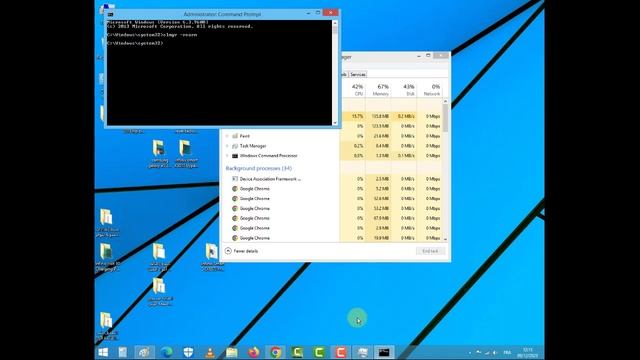Viewport: 640px width, 360px height.
Task: Switch to Command Prompt taskbar icon
Action: pyautogui.click(x=384, y=352)
